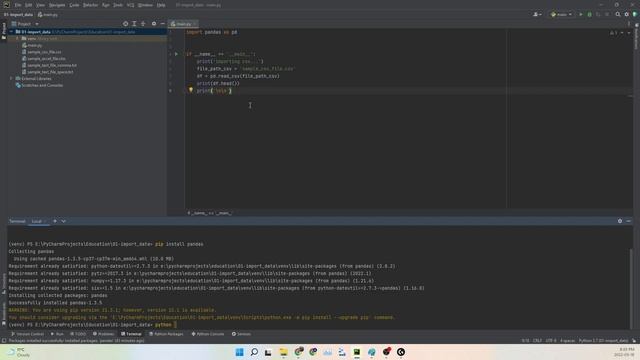Screen dimensions: 640x360
Task: Click Collapse All in Project panel
Action: point(143,24)
